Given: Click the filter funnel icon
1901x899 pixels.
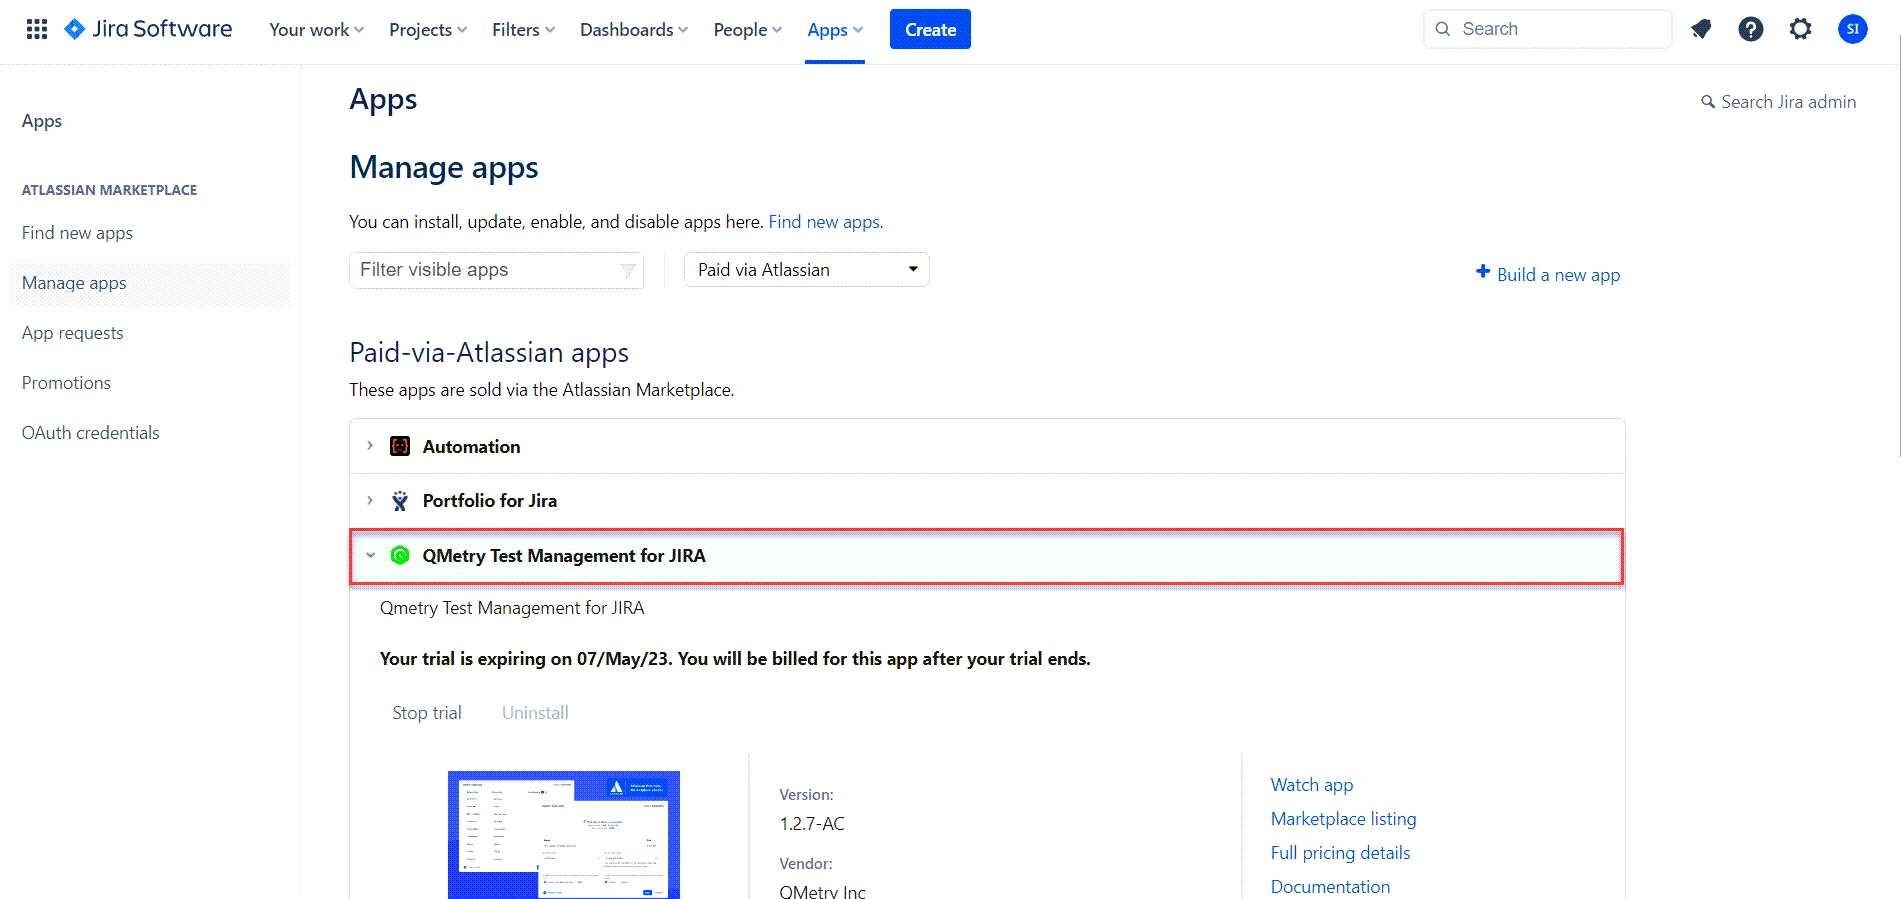Looking at the screenshot, I should (x=628, y=270).
